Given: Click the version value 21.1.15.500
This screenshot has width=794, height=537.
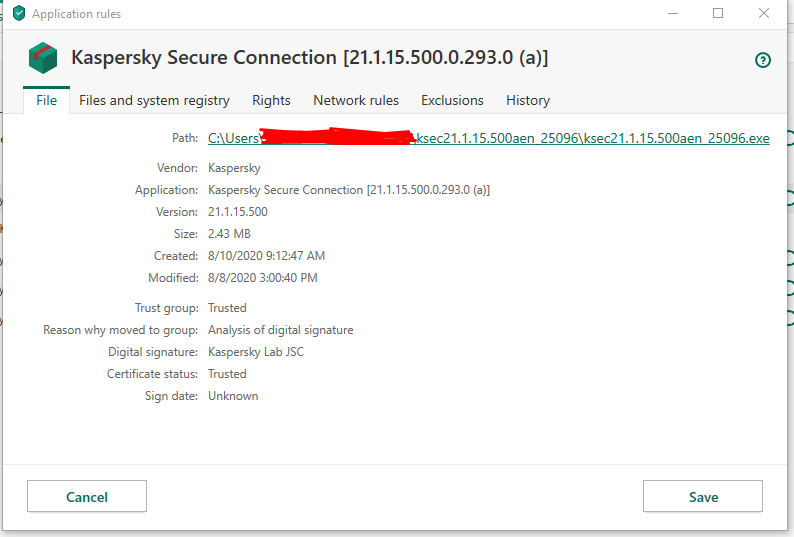Looking at the screenshot, I should (x=238, y=212).
